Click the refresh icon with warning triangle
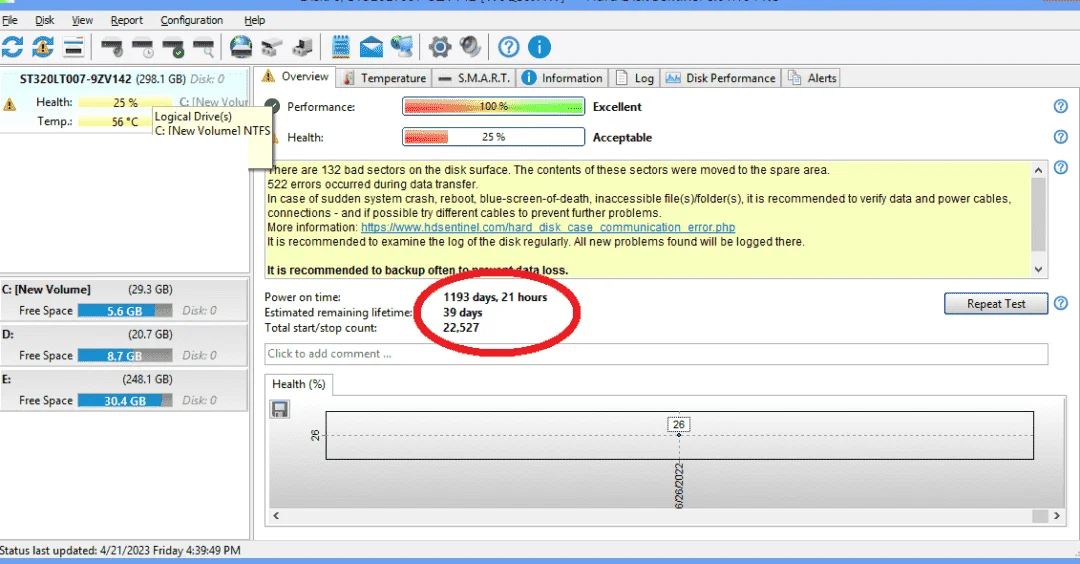Screen dimensions: 1080x564 click(x=43, y=47)
